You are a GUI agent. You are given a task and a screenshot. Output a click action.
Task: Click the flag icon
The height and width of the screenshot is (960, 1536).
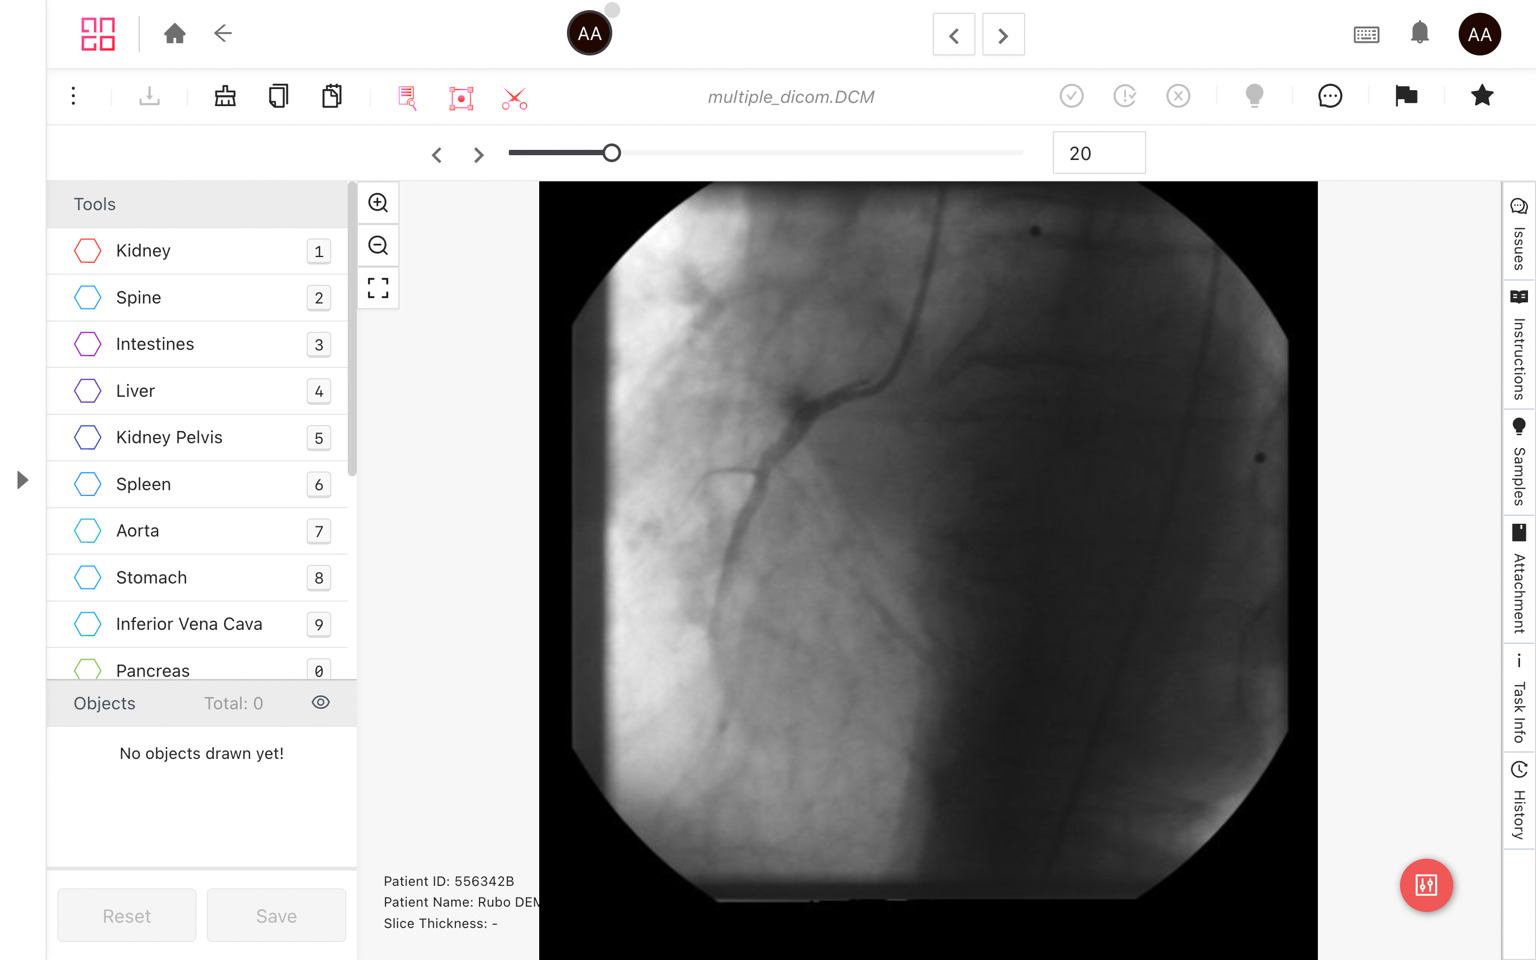(1406, 96)
